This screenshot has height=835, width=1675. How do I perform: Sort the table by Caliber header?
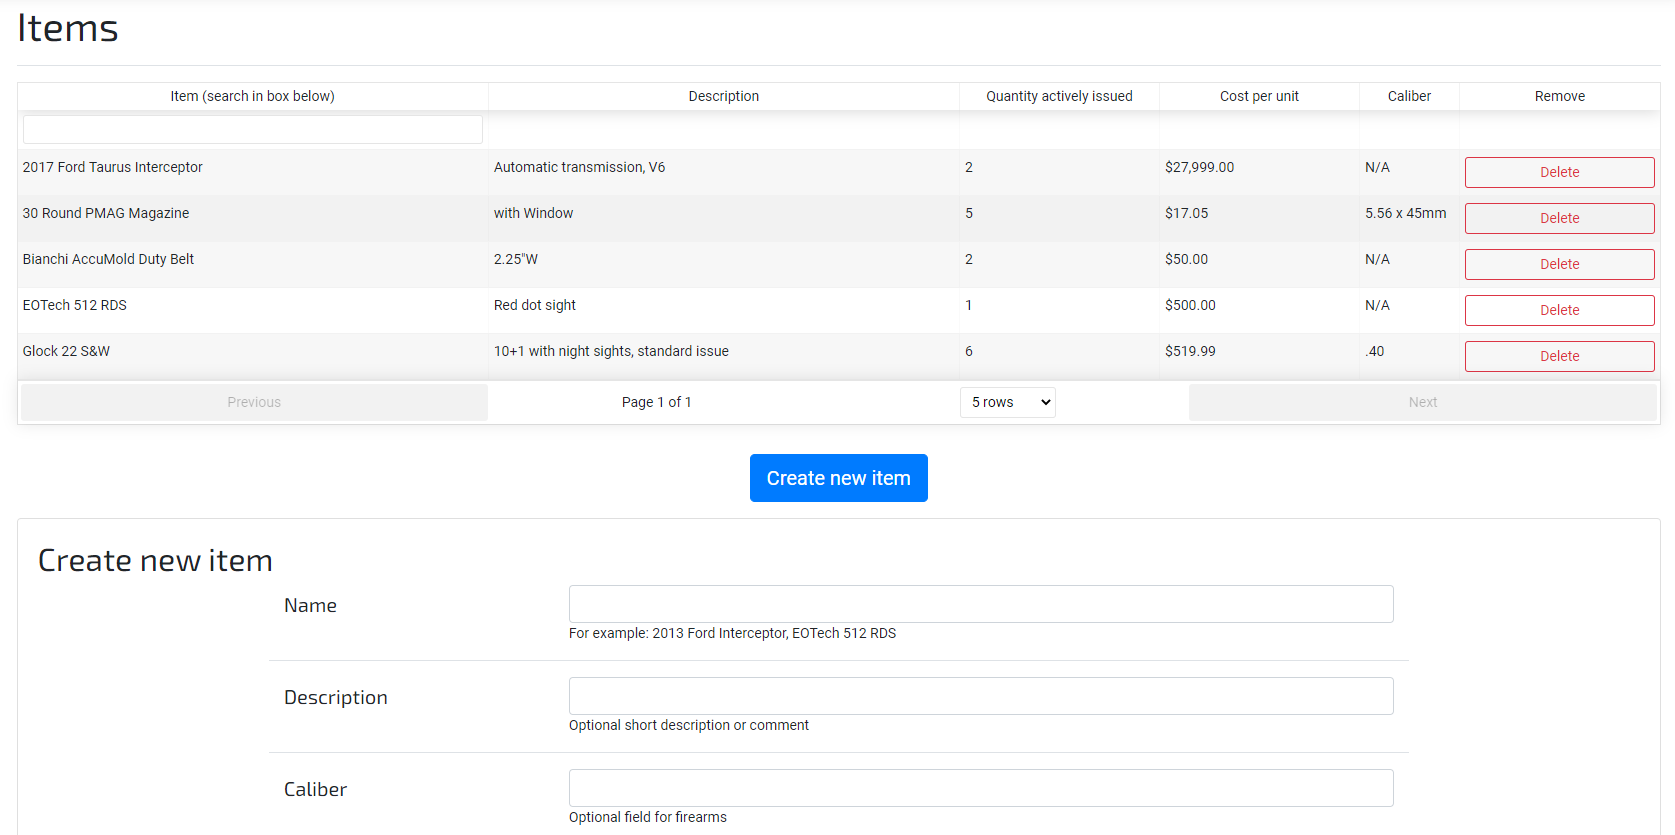(1409, 96)
